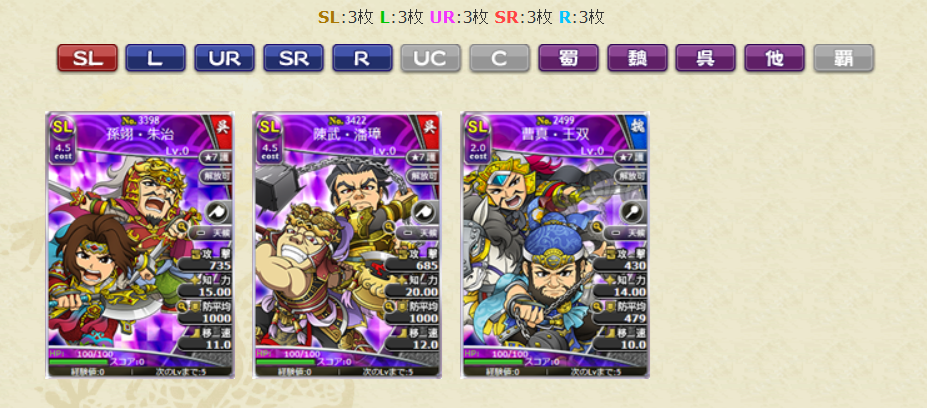This screenshot has width=927, height=408.
Task: Filter cards by 蜀 faction
Action: (568, 58)
